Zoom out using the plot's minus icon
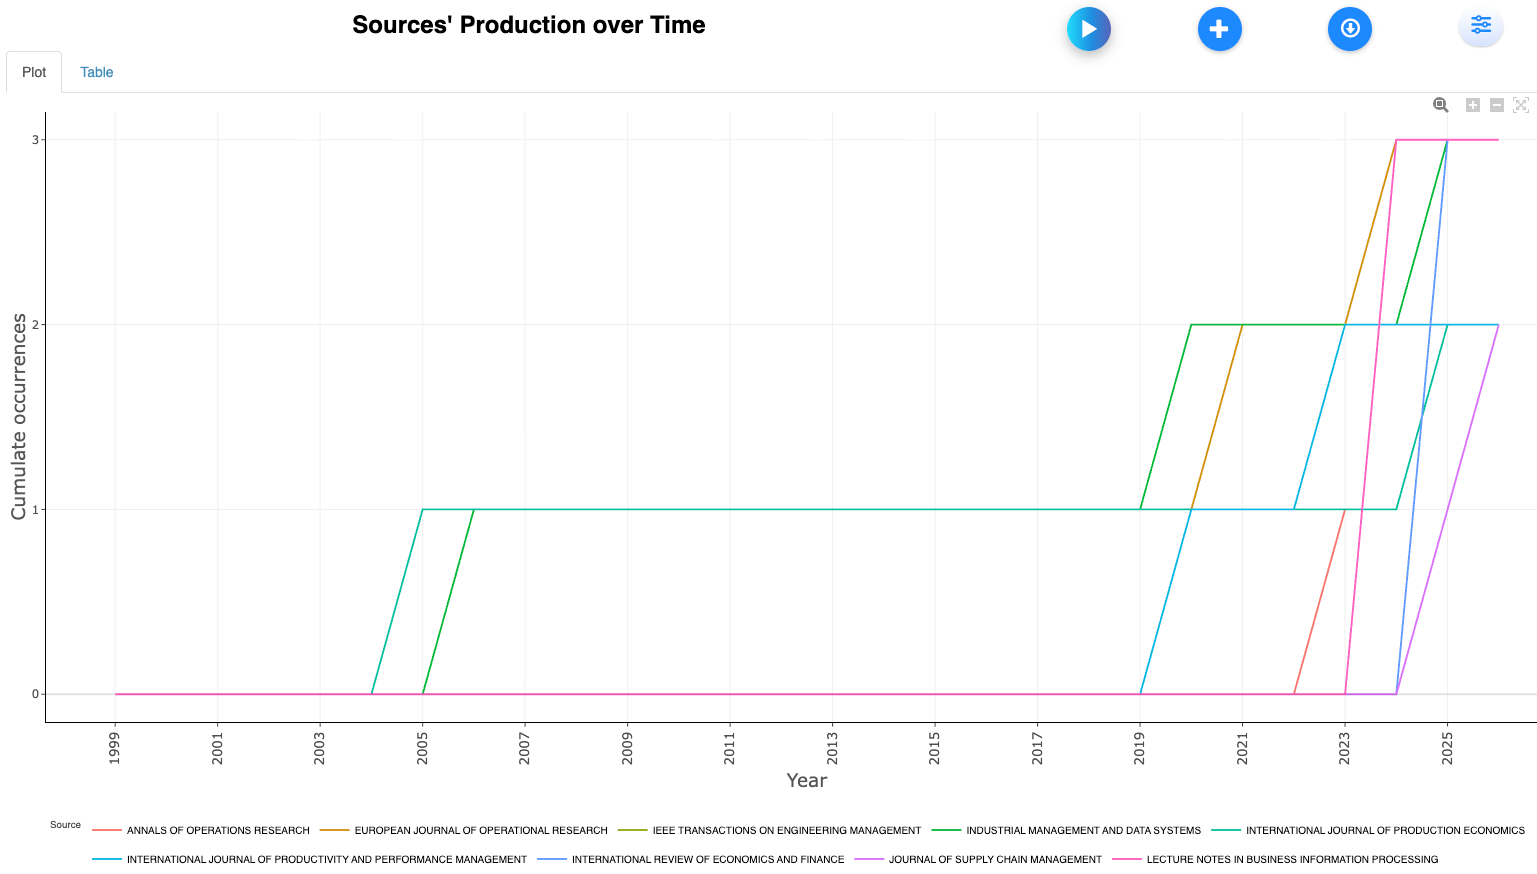The width and height of the screenshot is (1537, 874). tap(1497, 105)
